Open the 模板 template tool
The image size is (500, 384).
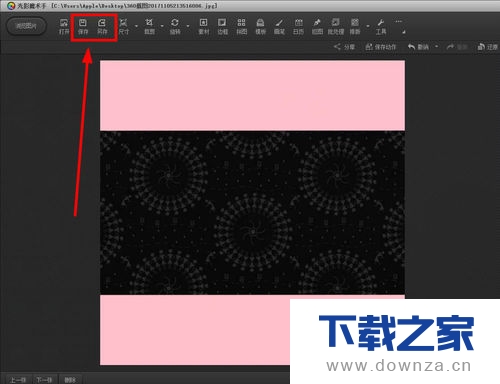[x=260, y=27]
